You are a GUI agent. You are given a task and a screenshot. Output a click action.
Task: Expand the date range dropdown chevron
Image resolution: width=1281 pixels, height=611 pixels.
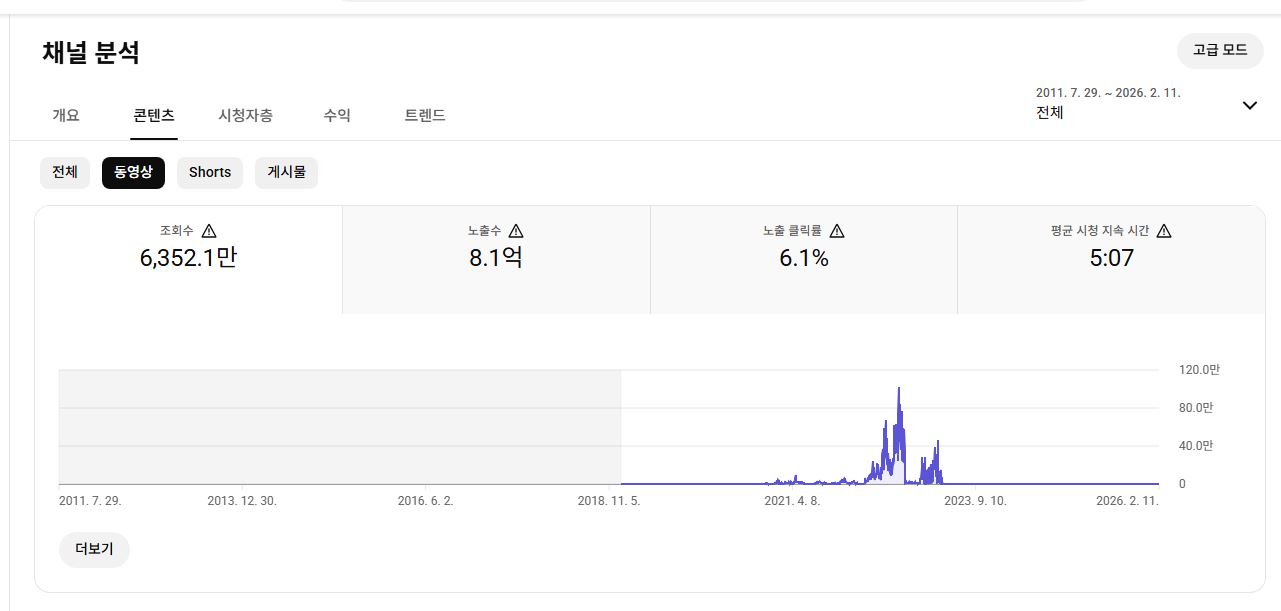(x=1249, y=106)
